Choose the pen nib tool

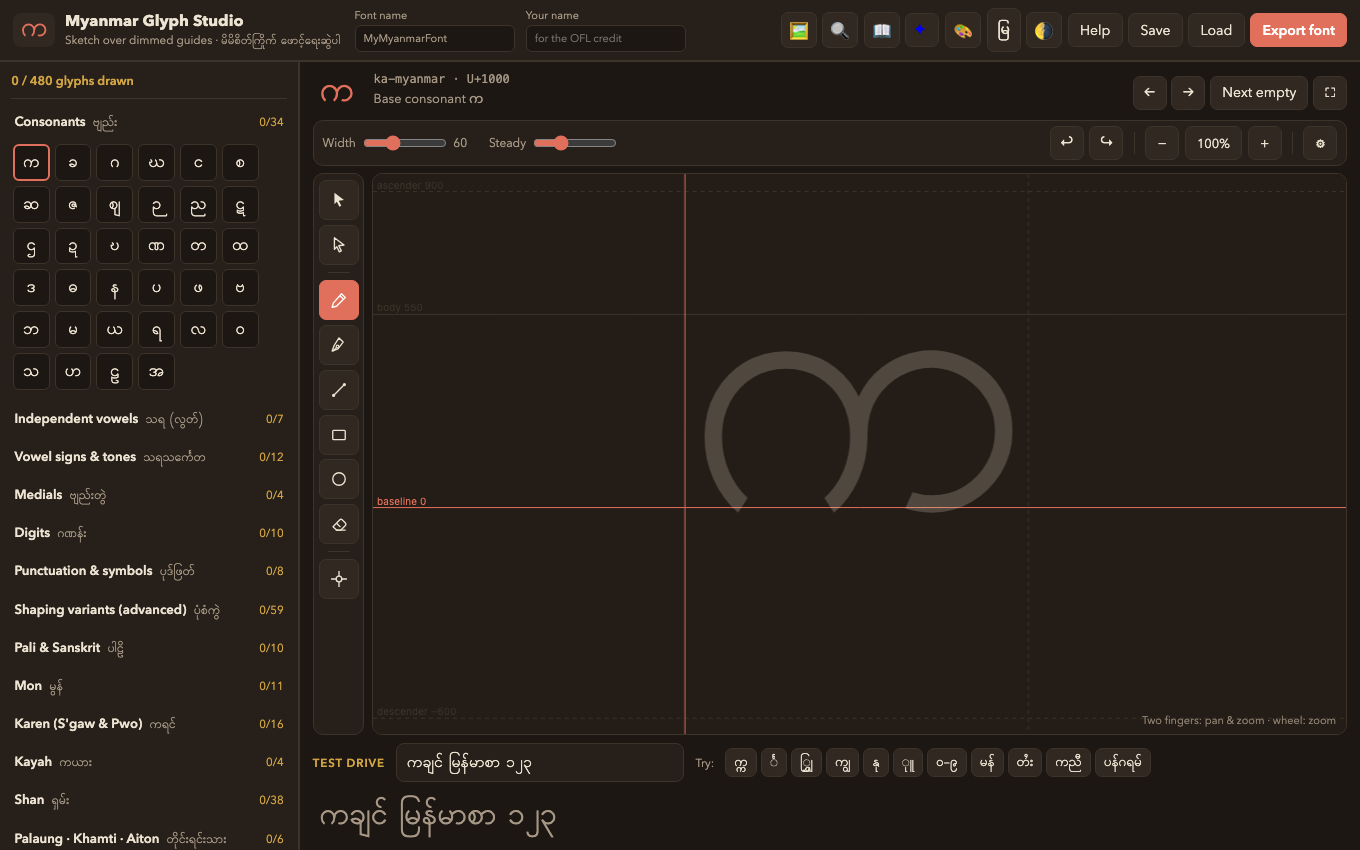339,345
